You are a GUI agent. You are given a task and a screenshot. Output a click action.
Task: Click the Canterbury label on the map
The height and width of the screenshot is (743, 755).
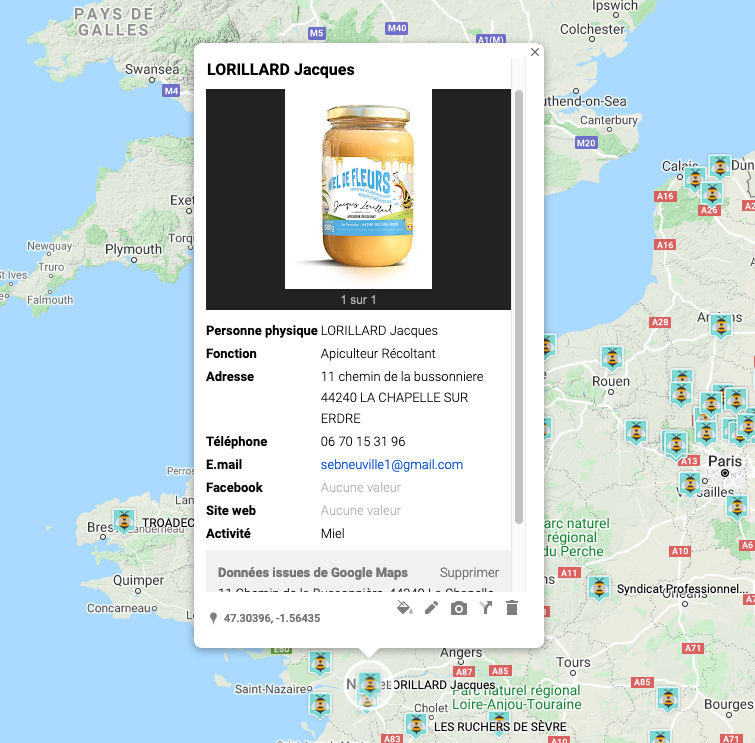[609, 120]
